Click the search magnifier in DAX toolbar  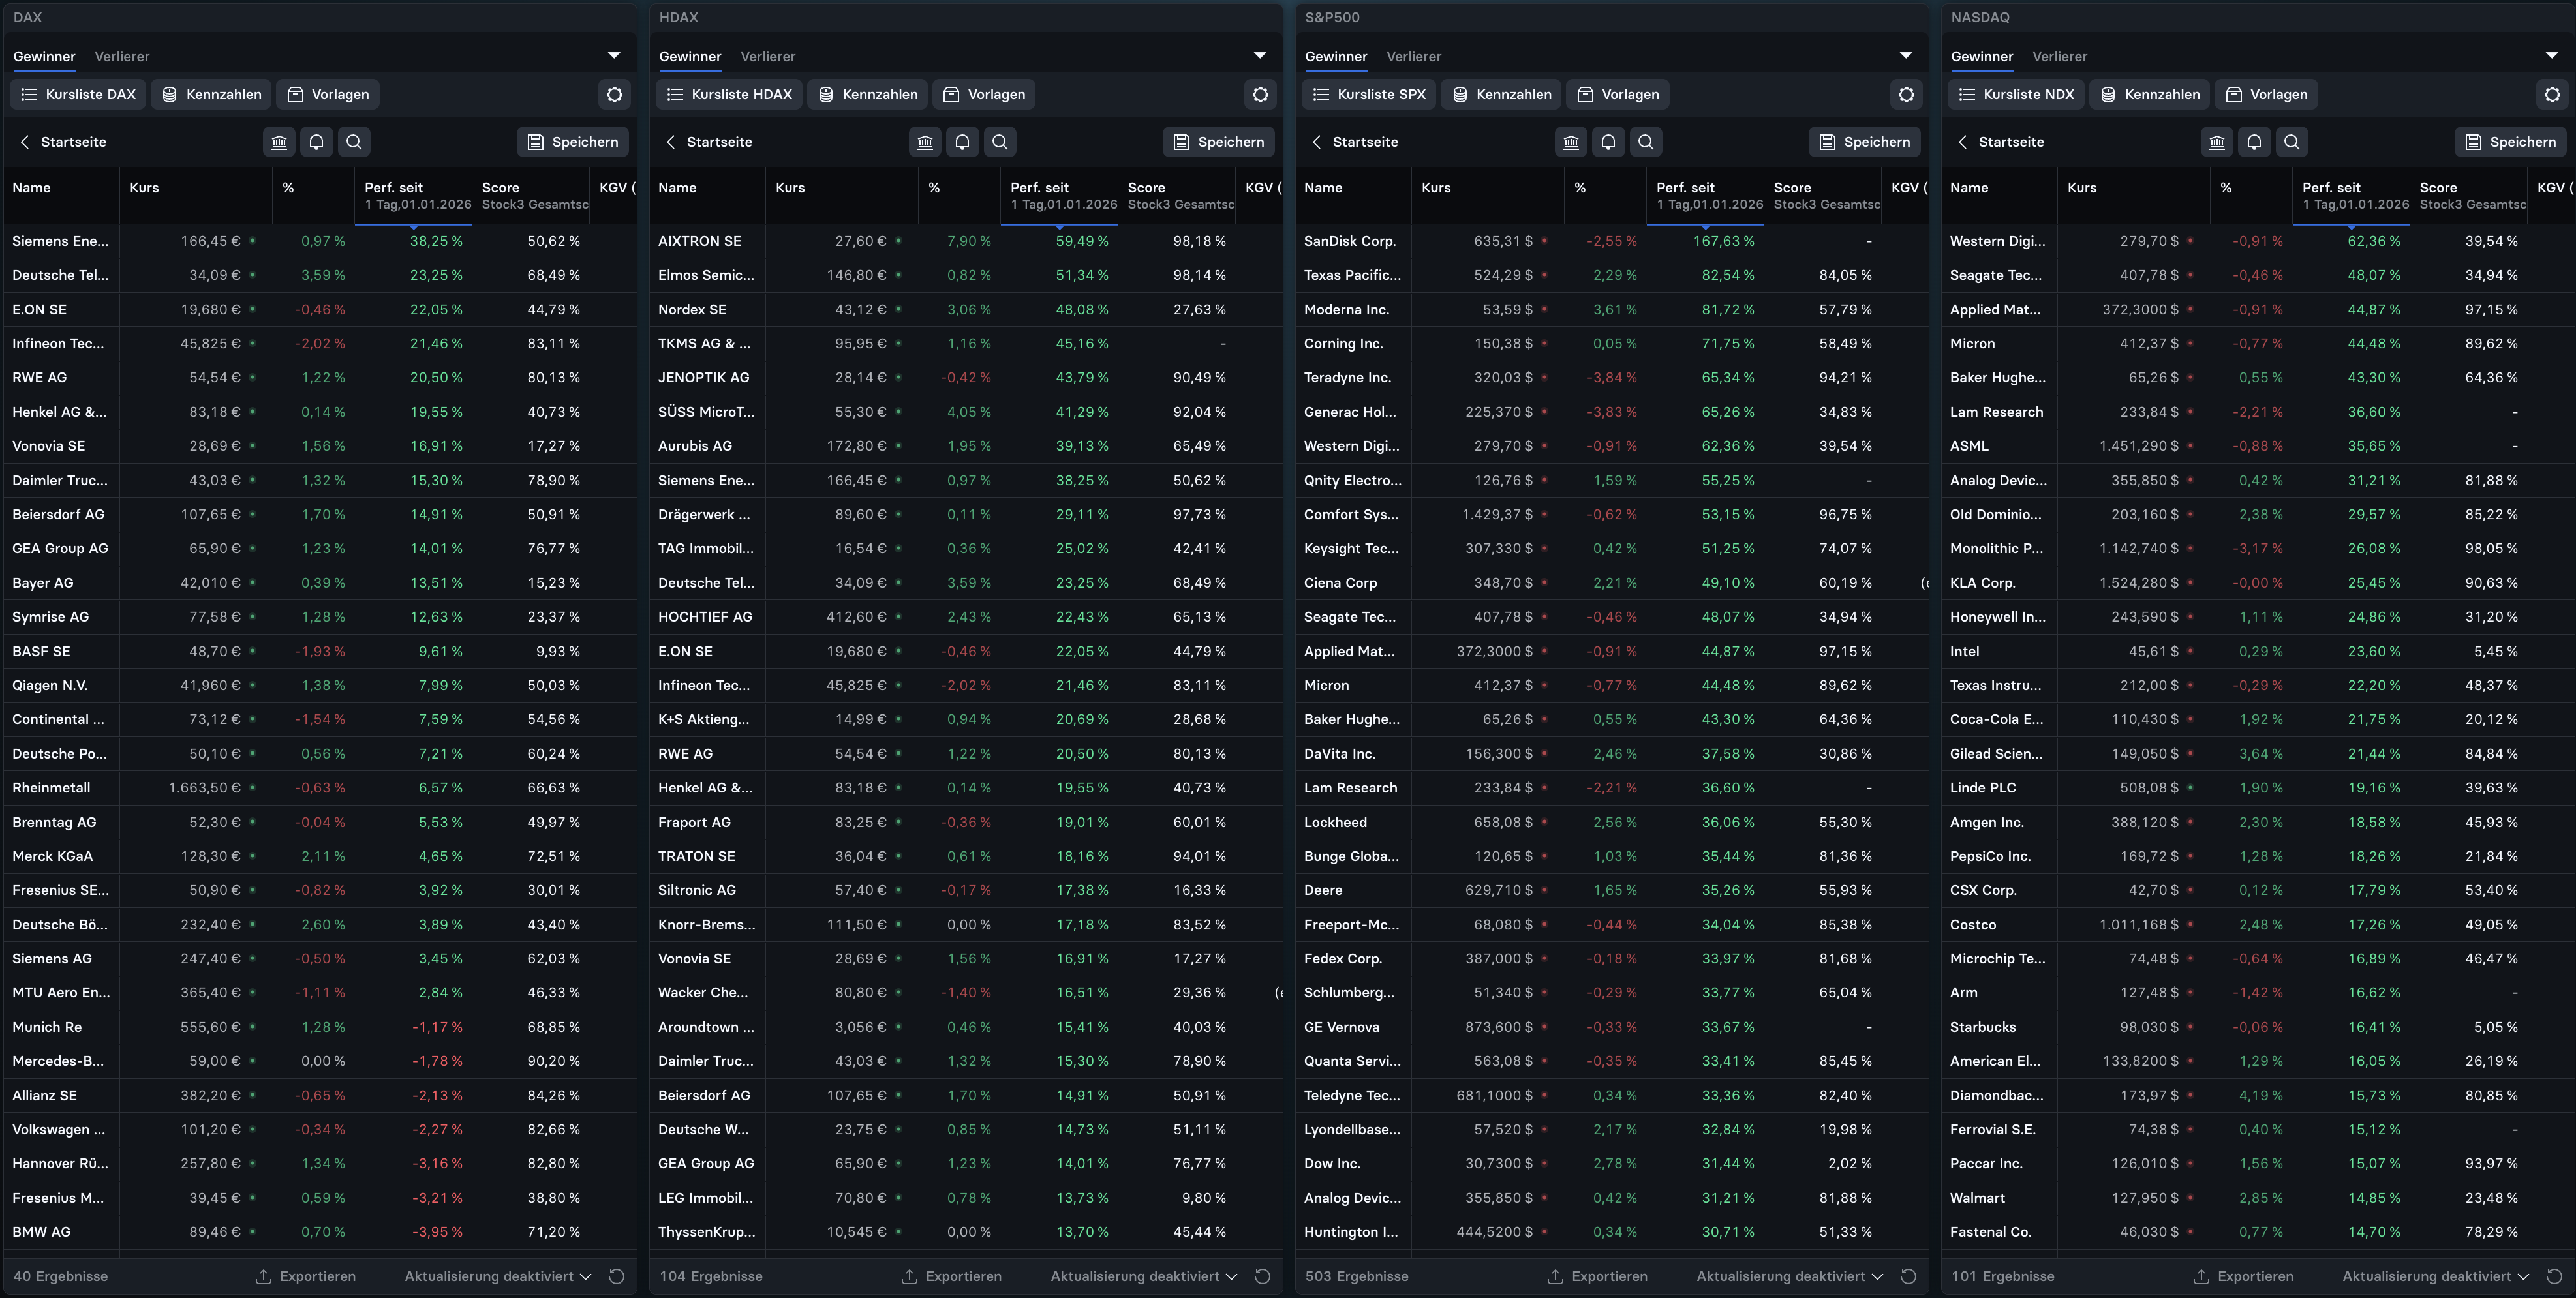[x=354, y=142]
